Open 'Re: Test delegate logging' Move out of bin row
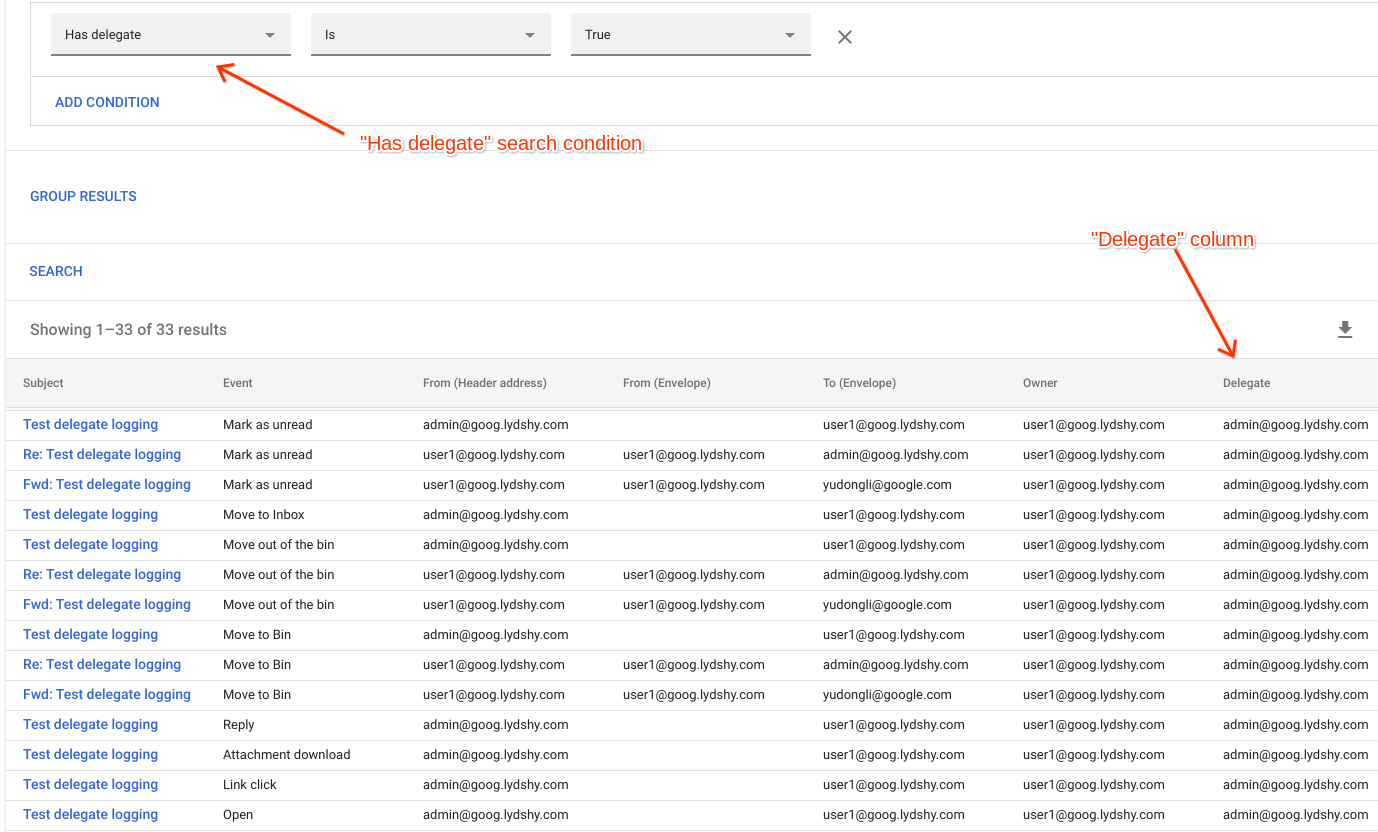Image resolution: width=1378 pixels, height=832 pixels. 102,575
